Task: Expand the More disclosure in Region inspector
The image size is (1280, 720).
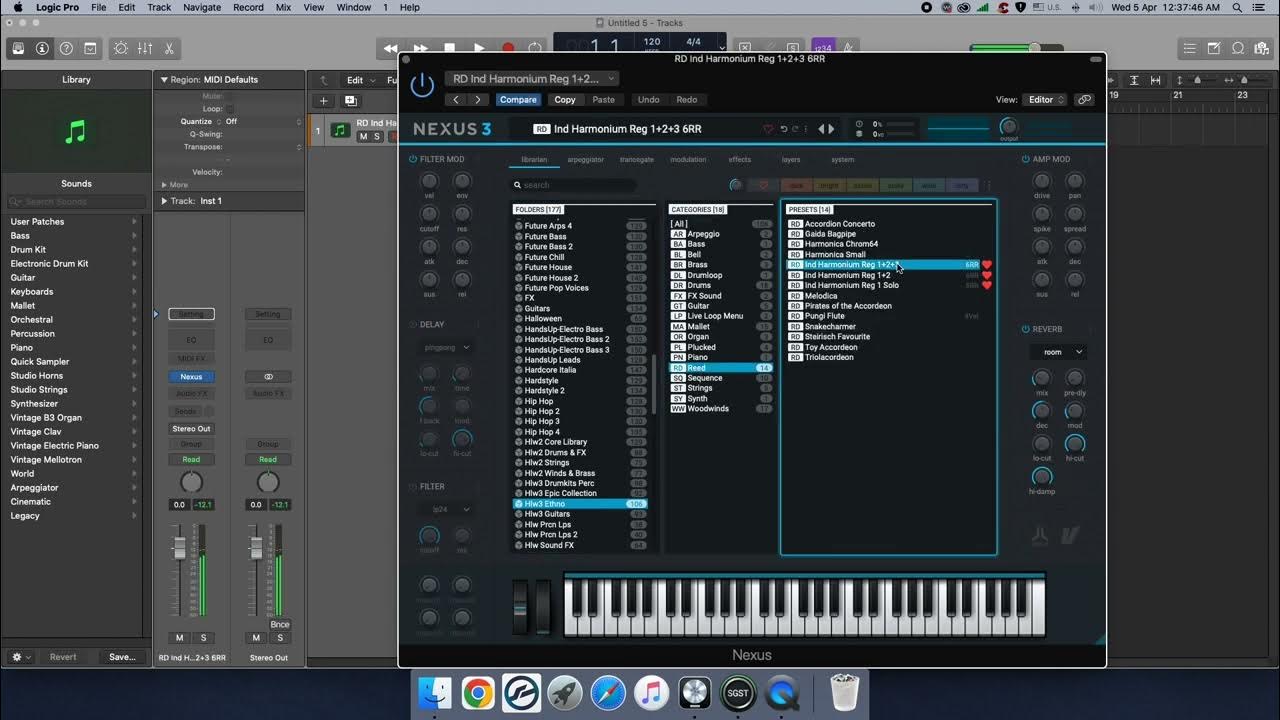Action: tap(164, 185)
